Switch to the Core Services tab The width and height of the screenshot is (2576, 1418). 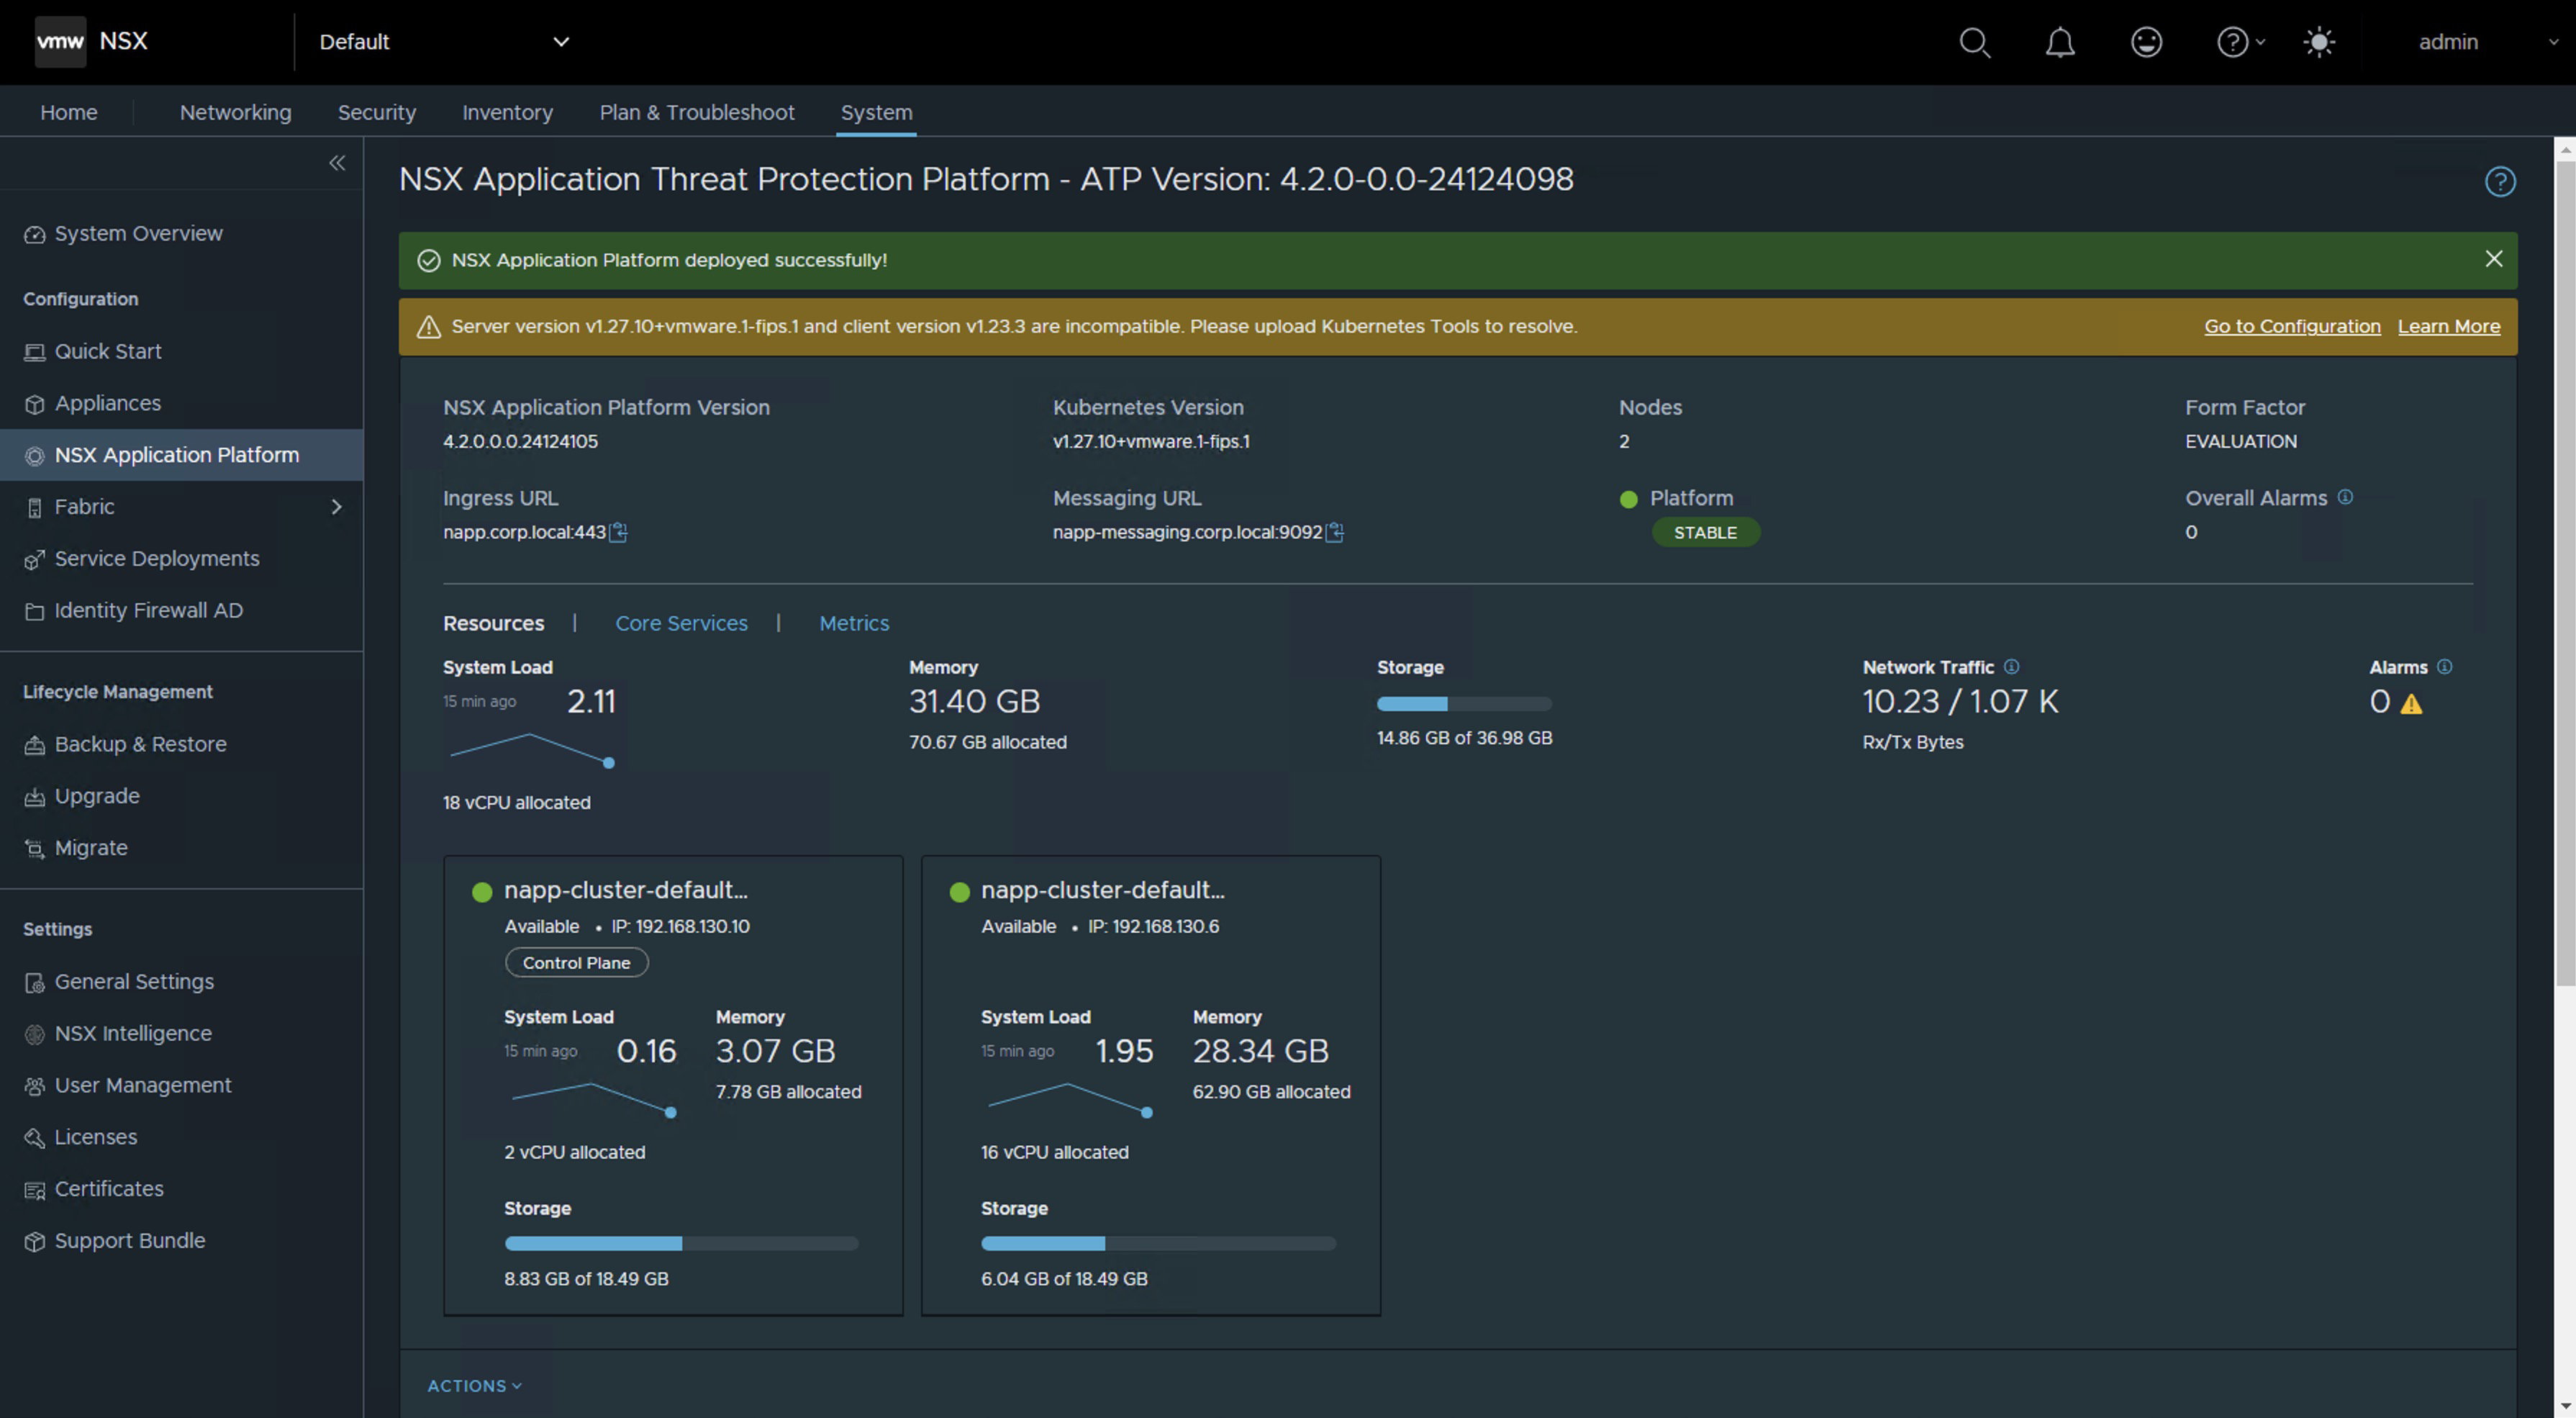[681, 623]
